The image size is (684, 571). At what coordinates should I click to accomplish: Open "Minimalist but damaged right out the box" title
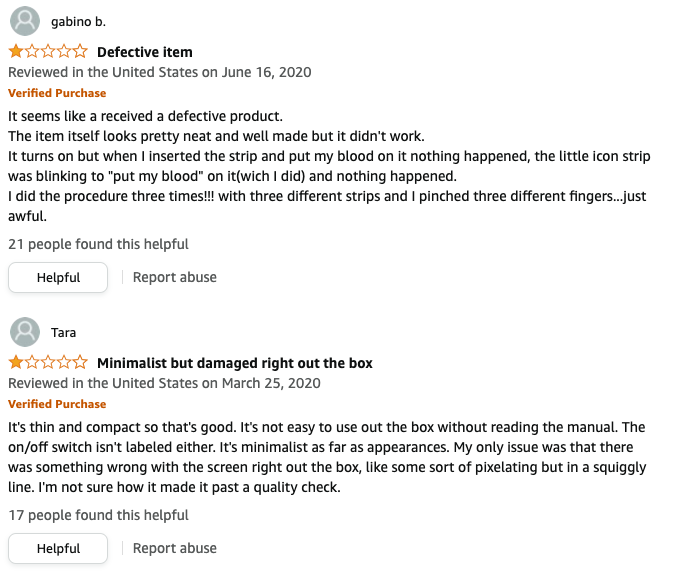(x=235, y=363)
